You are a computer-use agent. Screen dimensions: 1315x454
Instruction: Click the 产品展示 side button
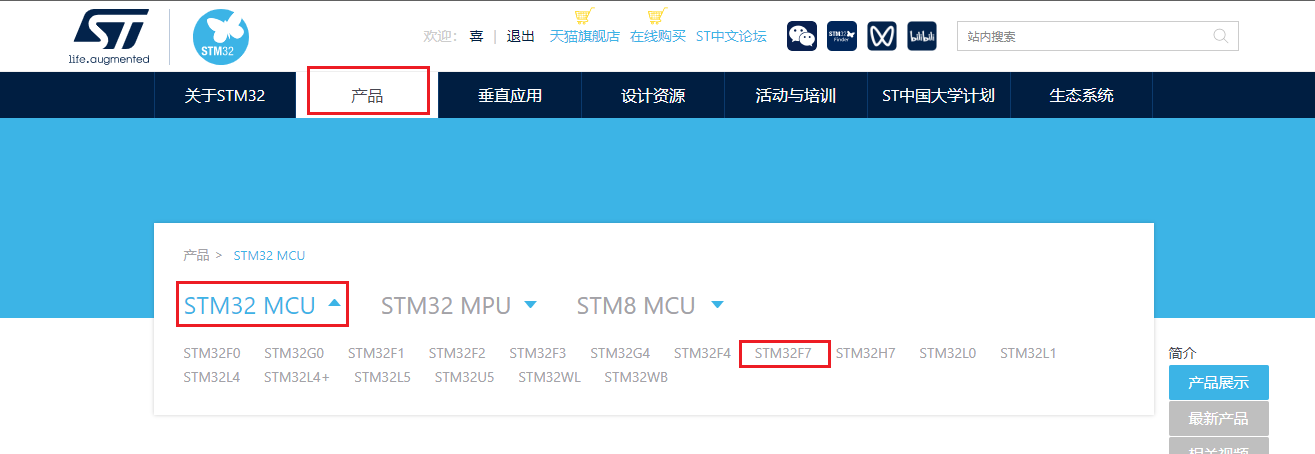[1218, 382]
